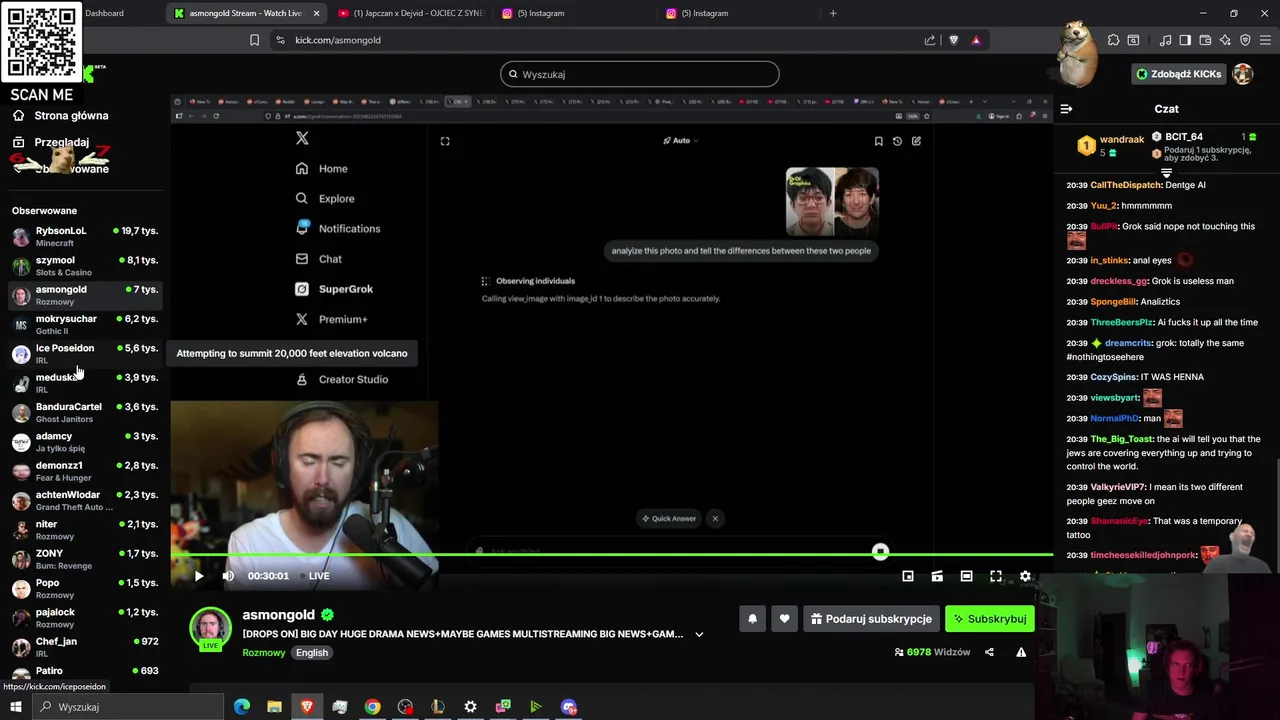Open Brave Wallet icon
The height and width of the screenshot is (720, 1280).
pyautogui.click(x=1205, y=40)
